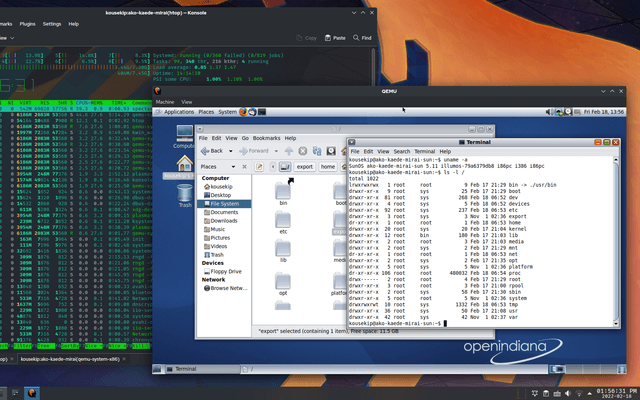640x400 pixels.
Task: Select Browse Network in sidebar
Action: pos(225,288)
